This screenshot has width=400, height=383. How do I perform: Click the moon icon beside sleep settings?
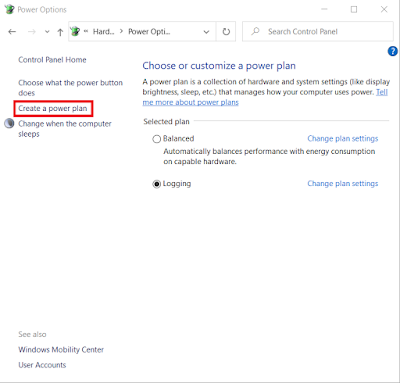pos(9,124)
